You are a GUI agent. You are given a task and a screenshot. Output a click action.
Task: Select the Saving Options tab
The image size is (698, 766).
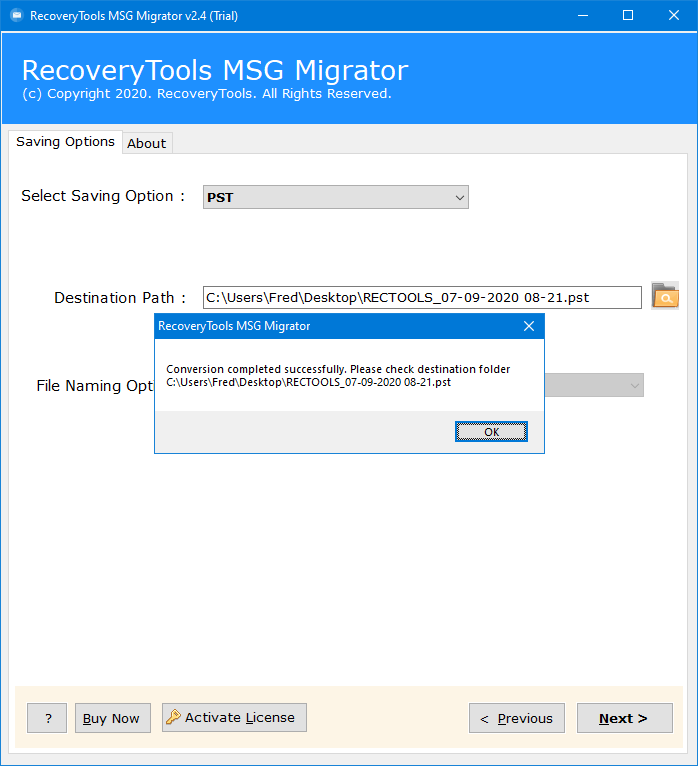pyautogui.click(x=65, y=142)
